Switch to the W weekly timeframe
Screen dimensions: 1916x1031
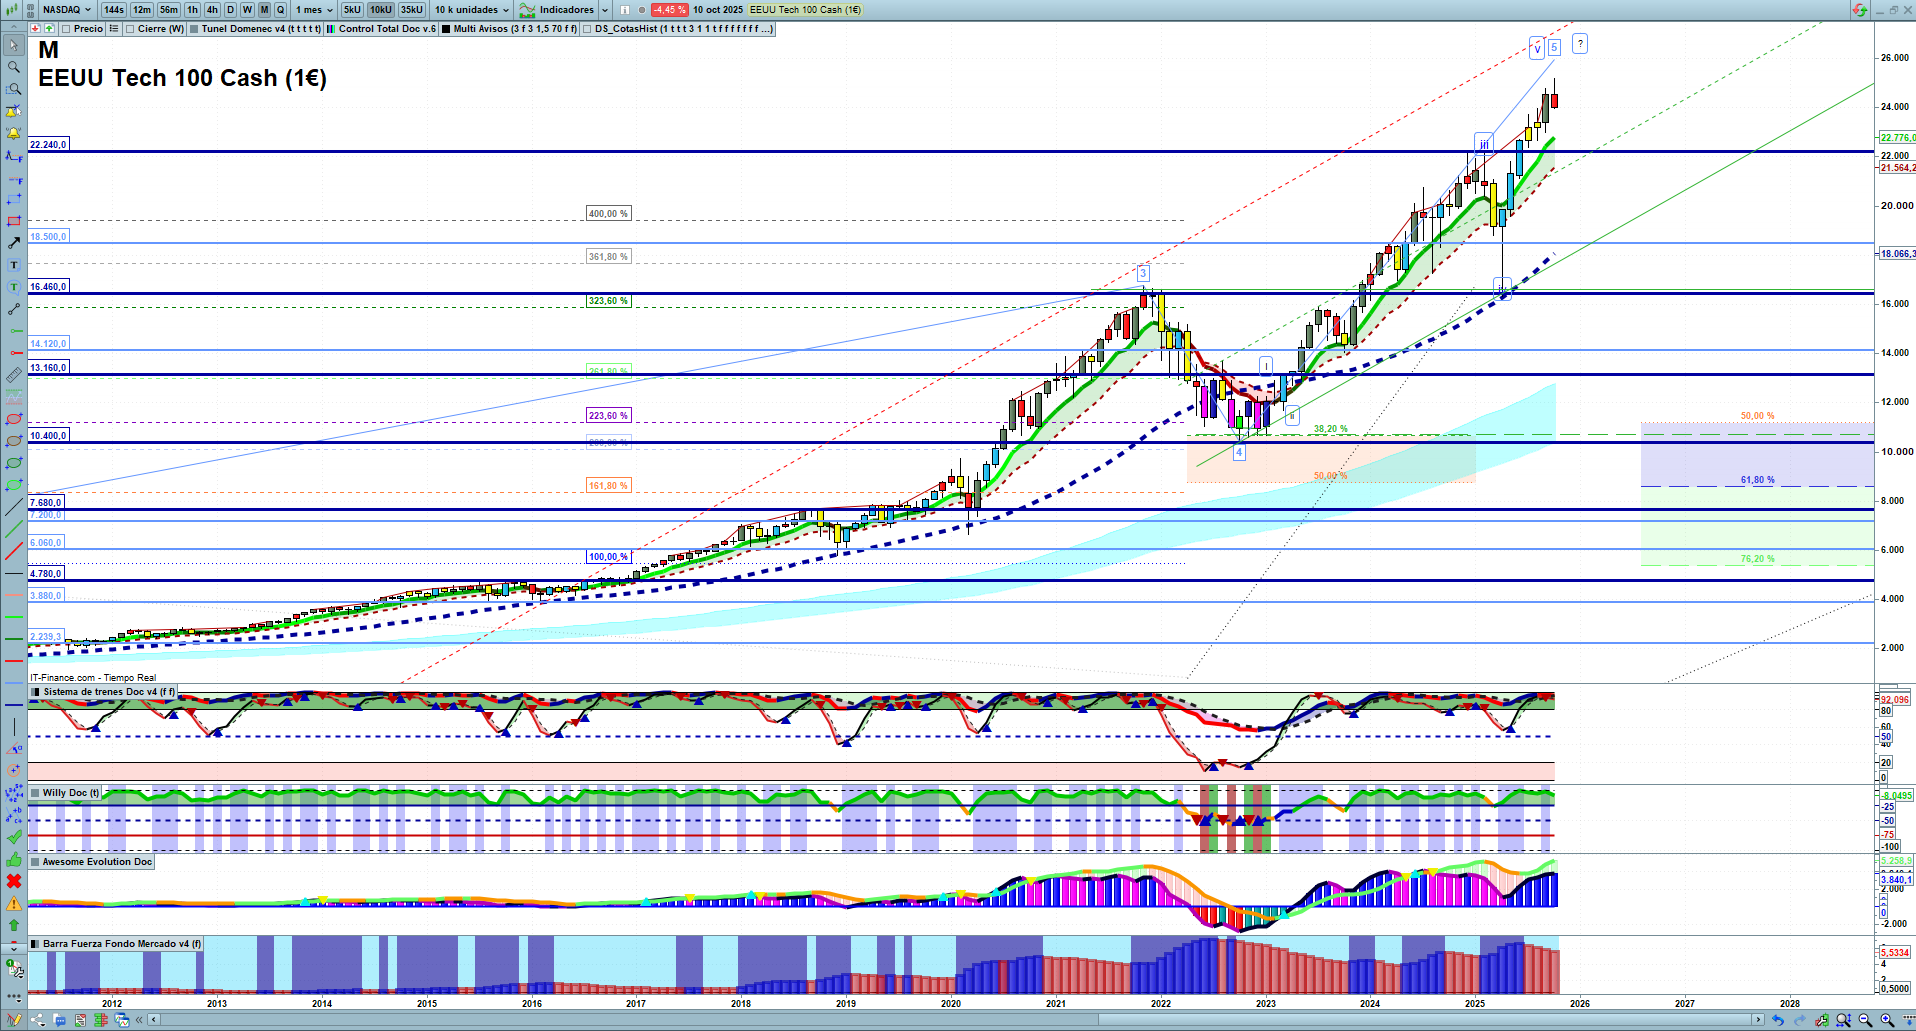coord(247,10)
